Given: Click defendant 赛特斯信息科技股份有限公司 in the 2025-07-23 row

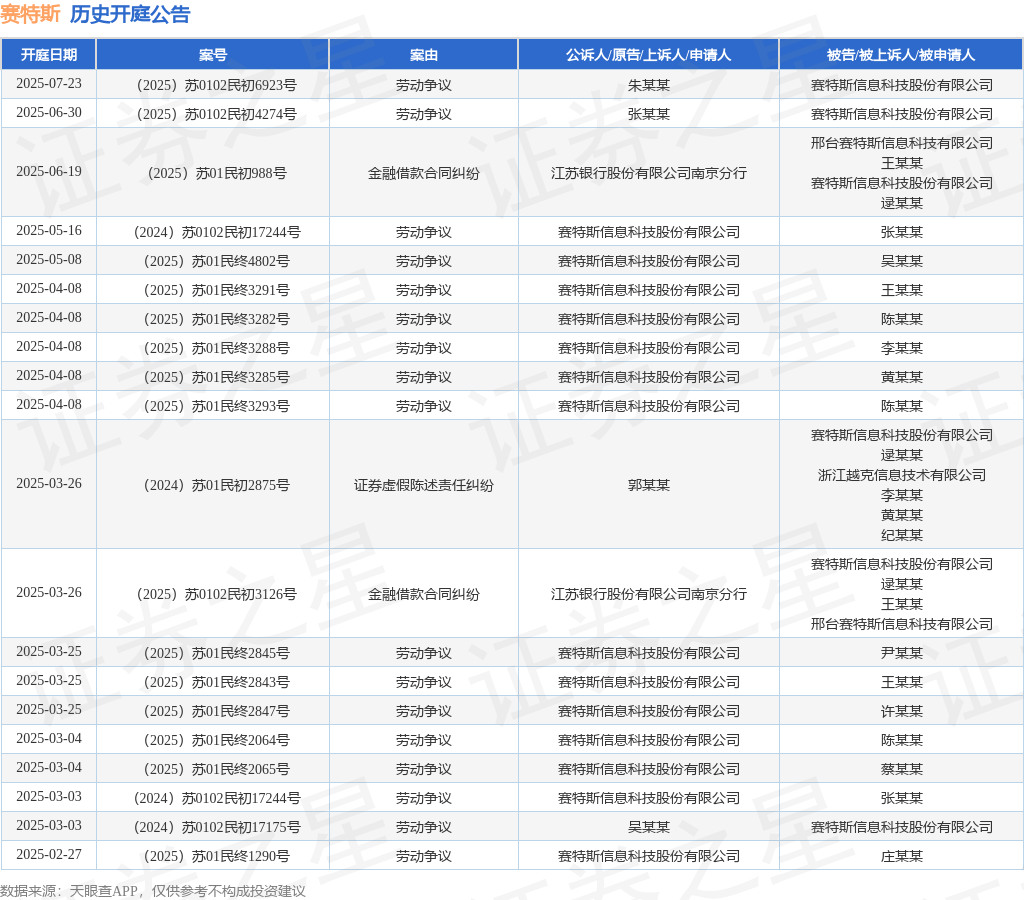Looking at the screenshot, I should tap(901, 85).
